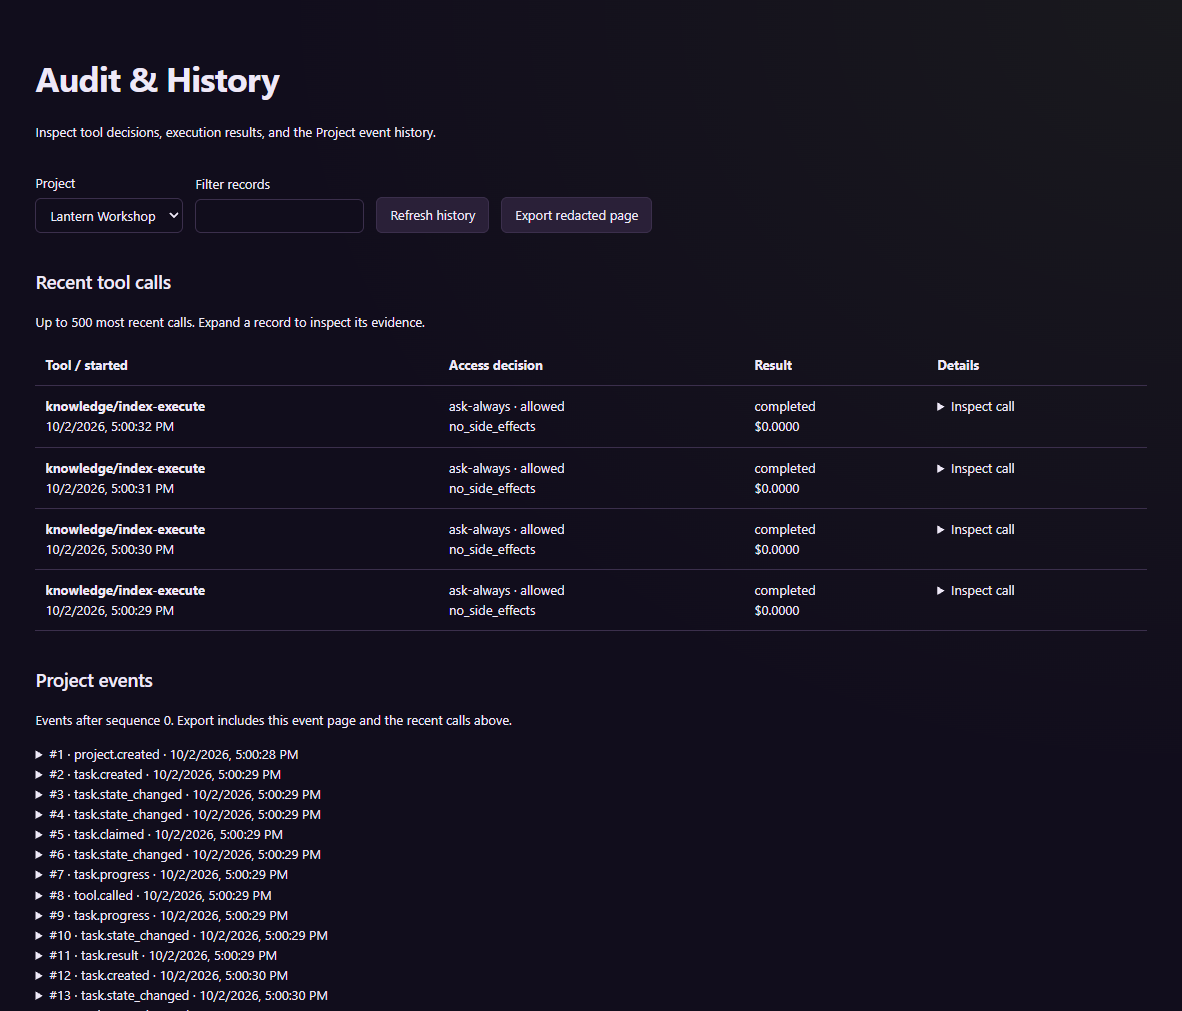1182x1011 pixels.
Task: Expand event #4 task.state_changed
Action: (x=178, y=814)
